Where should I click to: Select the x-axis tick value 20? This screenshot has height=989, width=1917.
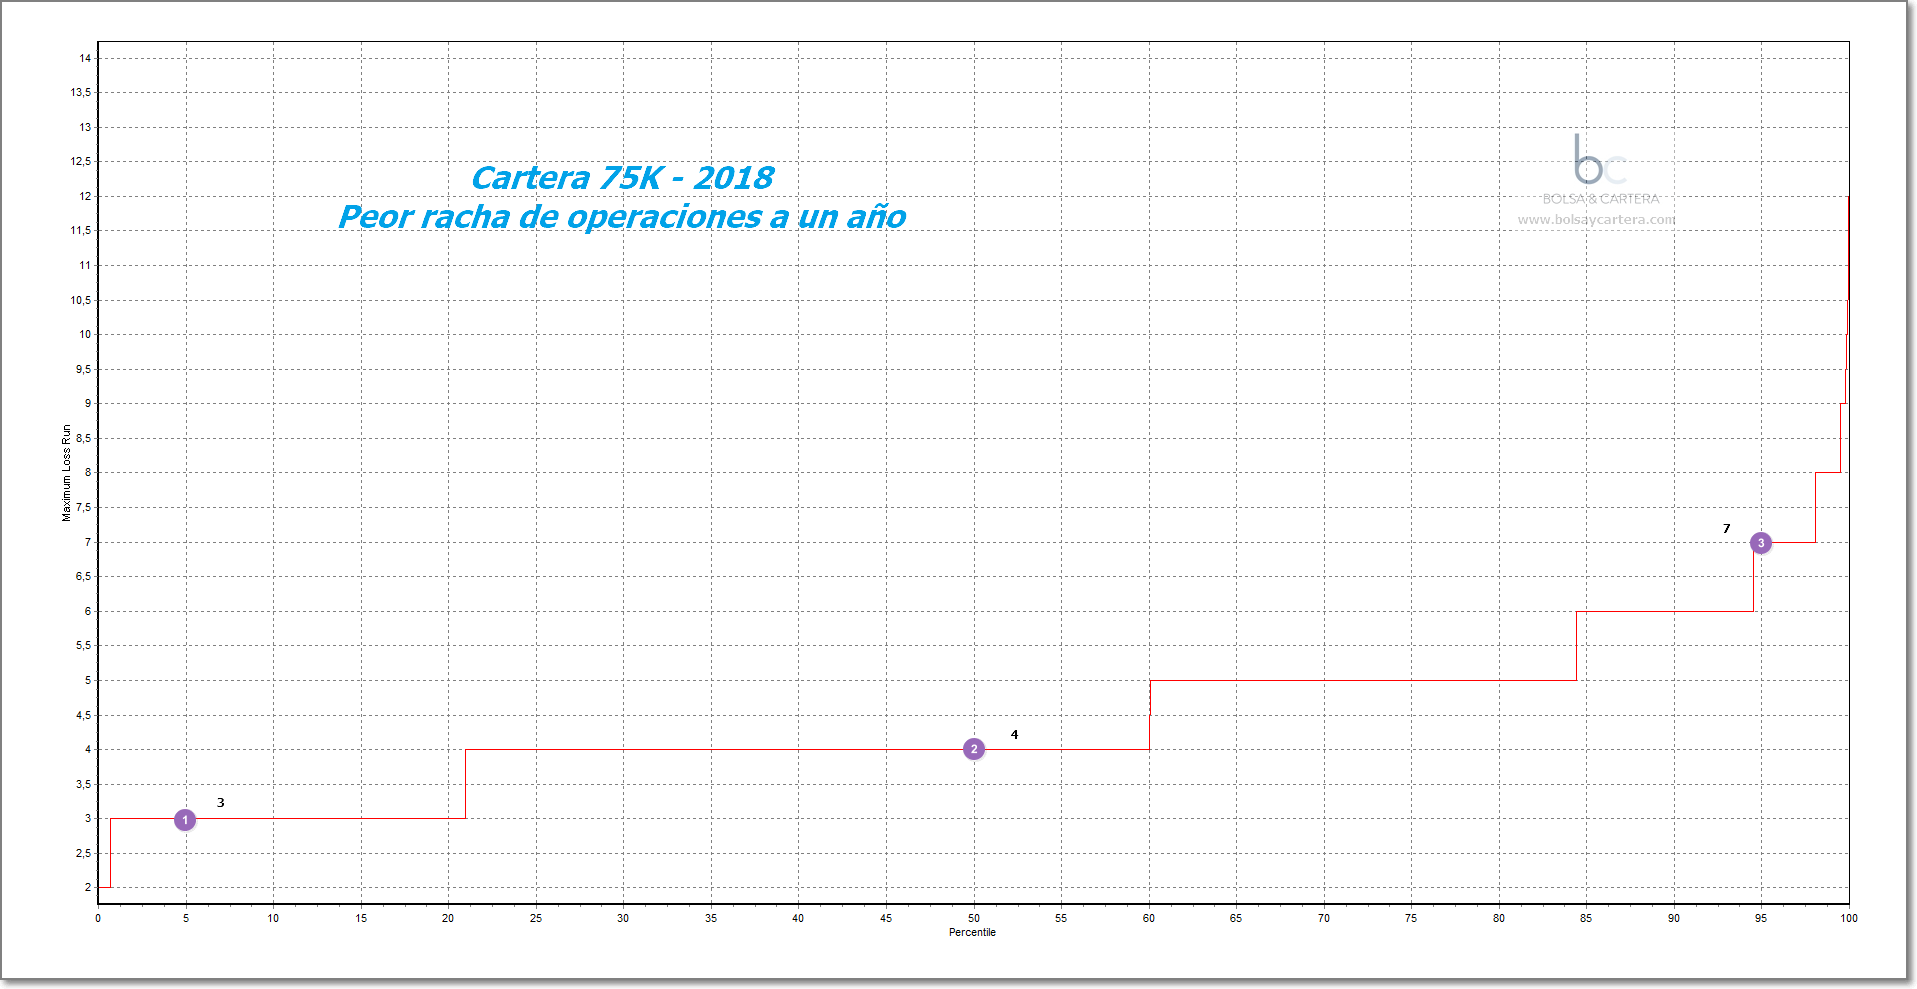point(448,918)
